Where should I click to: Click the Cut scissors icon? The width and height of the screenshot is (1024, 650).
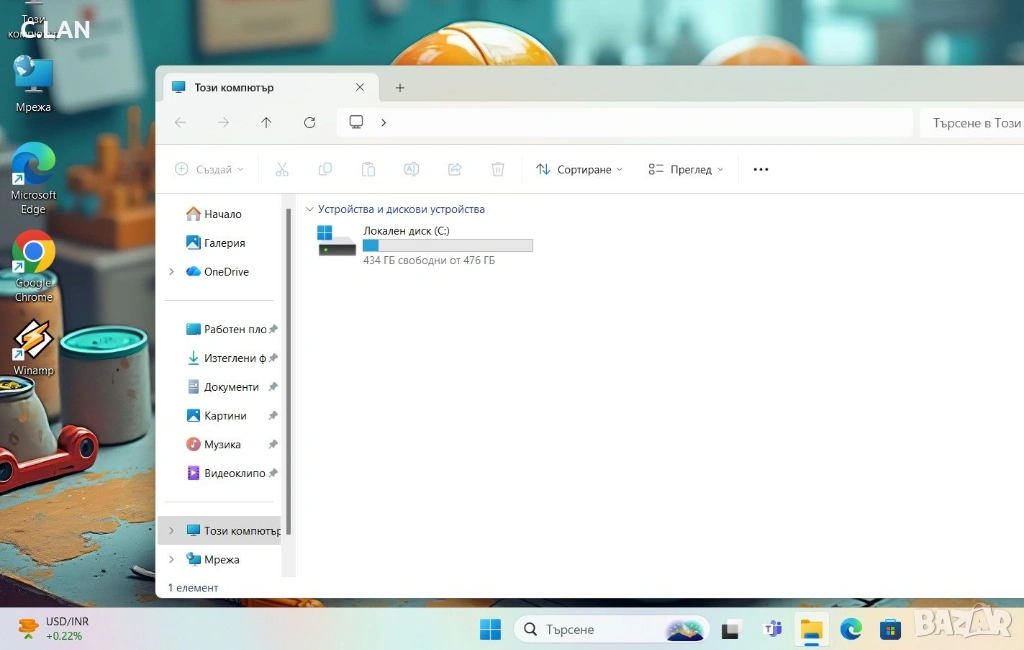coord(282,170)
